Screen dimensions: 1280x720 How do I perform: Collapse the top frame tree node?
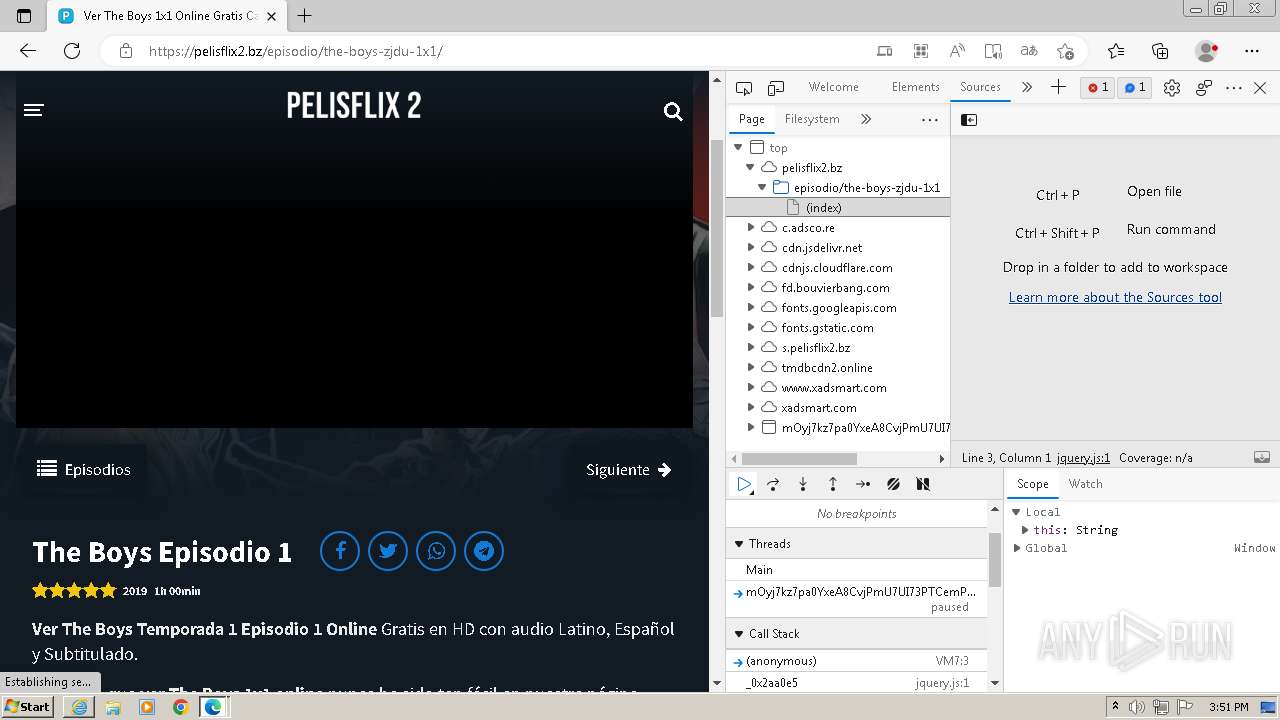739,147
